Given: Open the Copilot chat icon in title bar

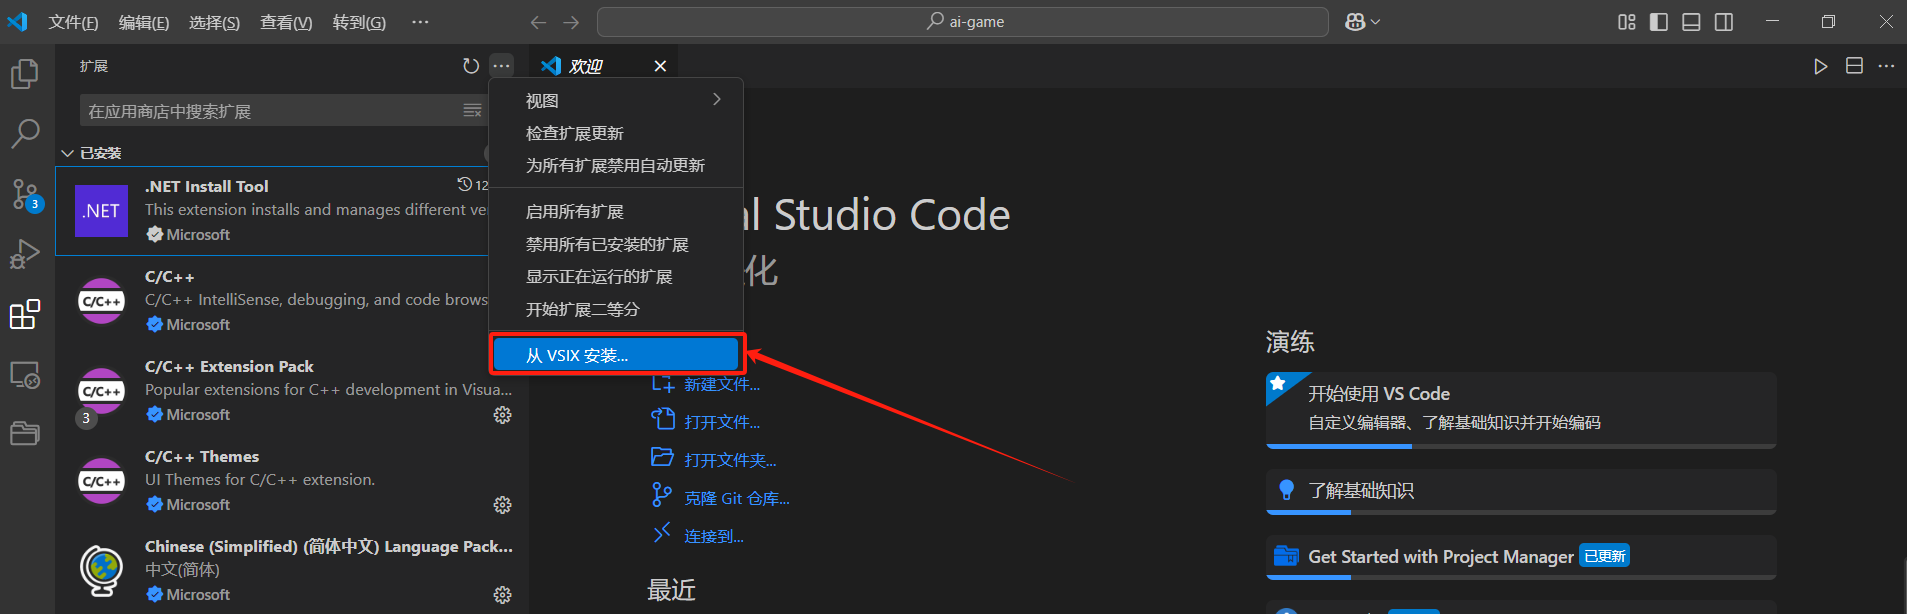Looking at the screenshot, I should tap(1356, 22).
